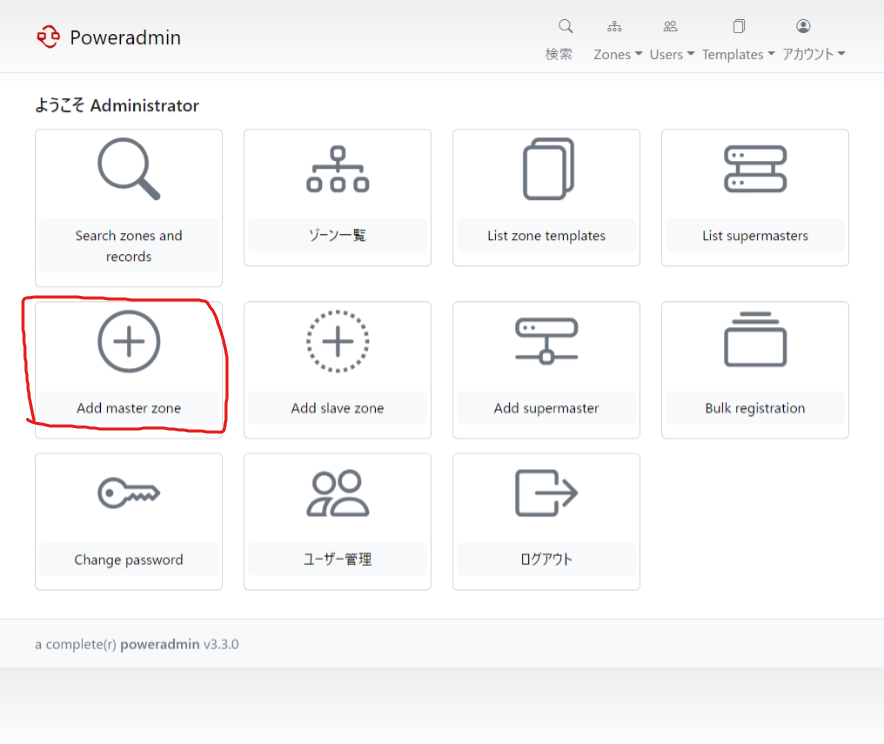Click the magnifier search icon in navbar
Screen dimensions: 884x744
click(x=565, y=26)
